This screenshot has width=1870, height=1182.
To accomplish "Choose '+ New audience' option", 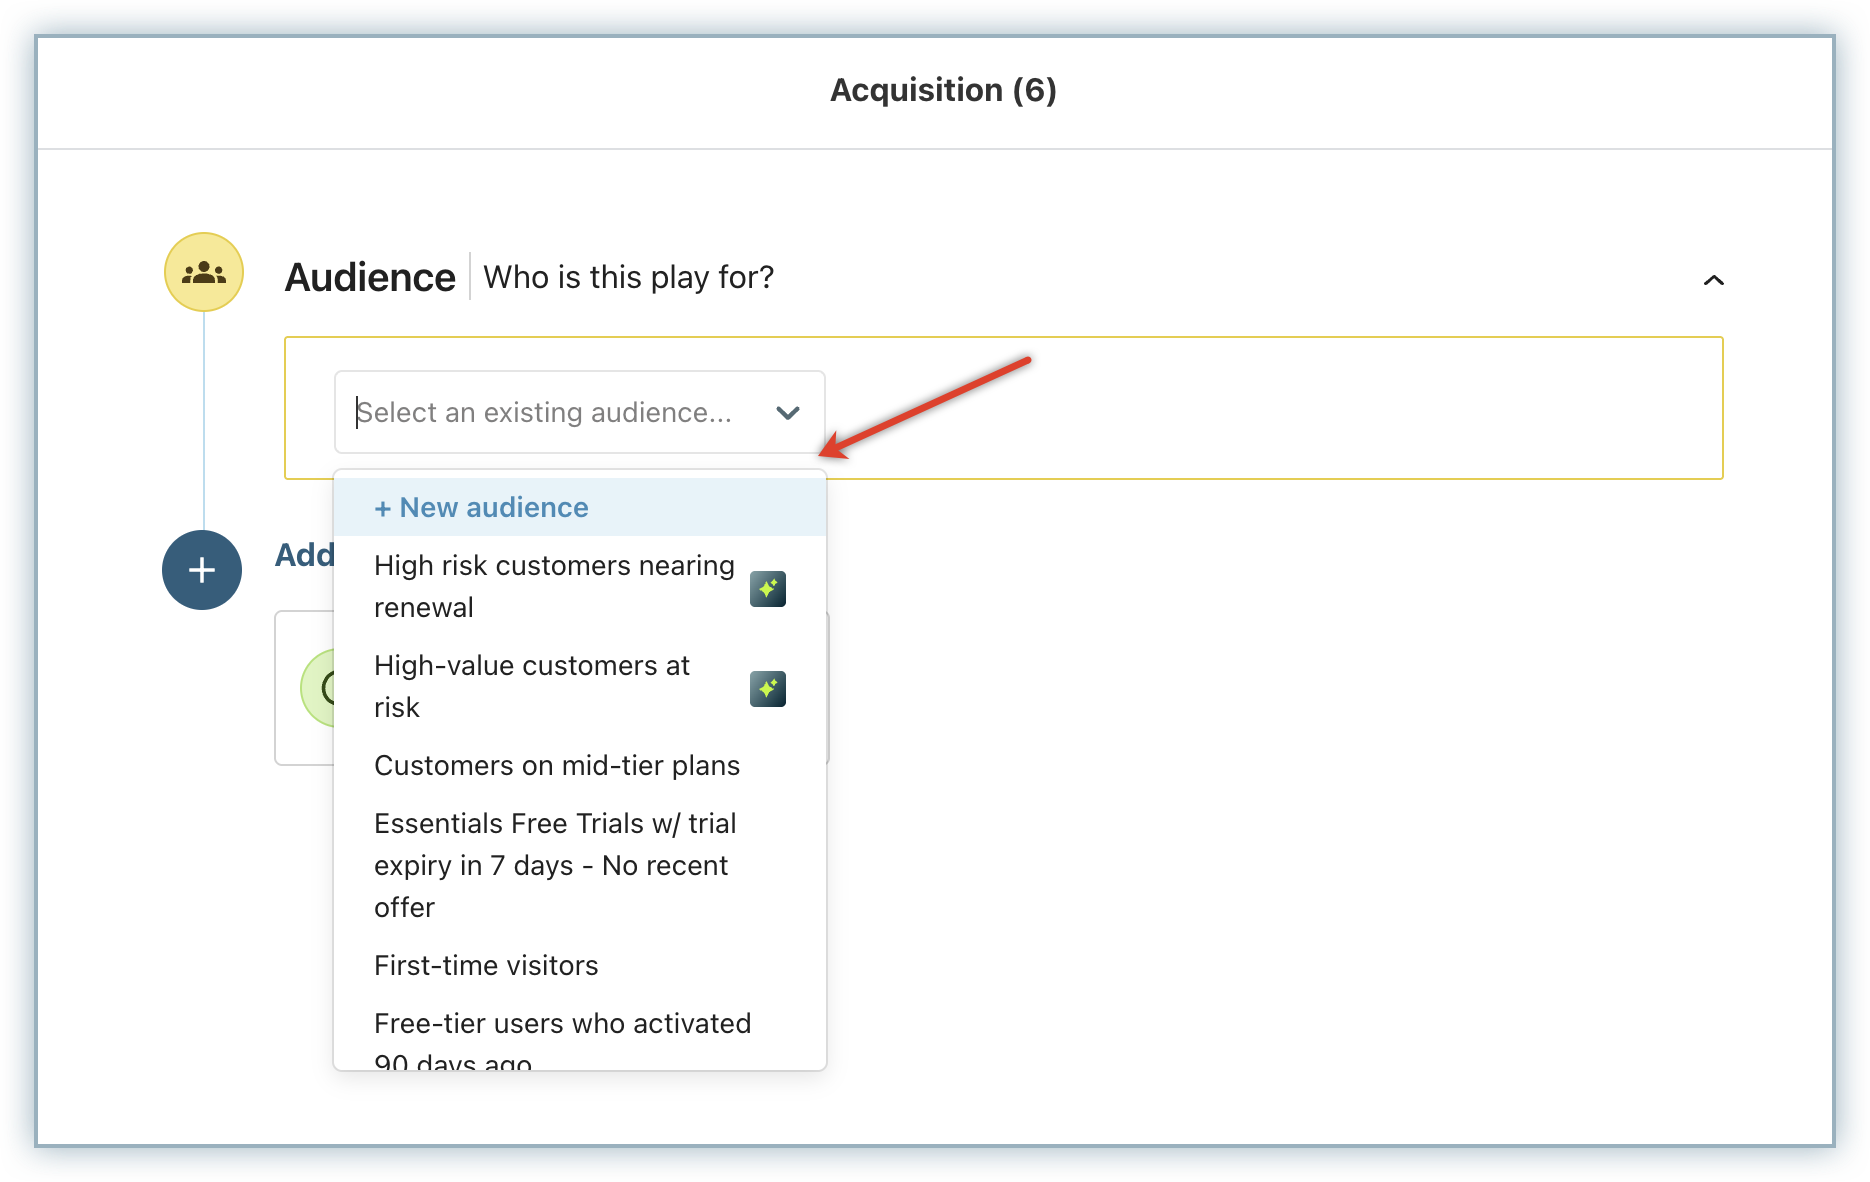I will [481, 507].
